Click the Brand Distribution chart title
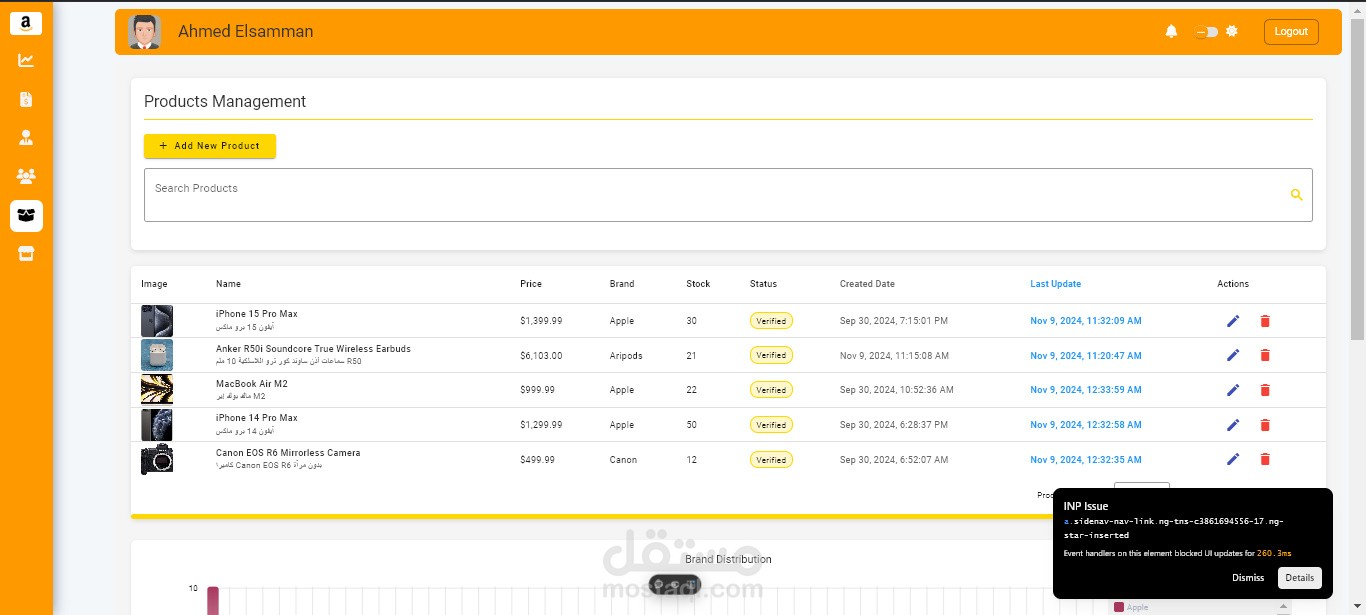 point(728,559)
